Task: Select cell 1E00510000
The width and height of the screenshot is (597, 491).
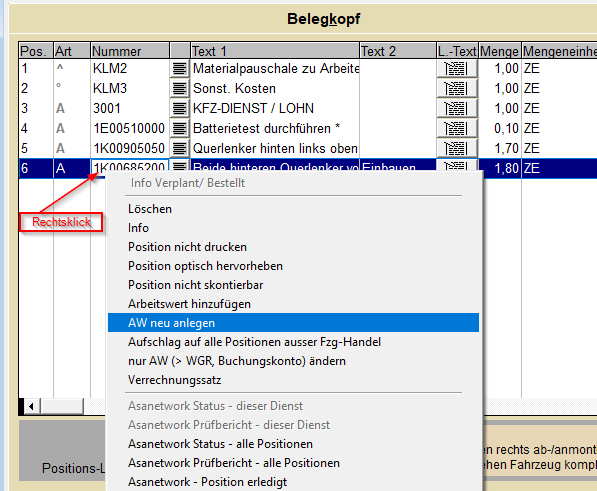Action: point(130,128)
